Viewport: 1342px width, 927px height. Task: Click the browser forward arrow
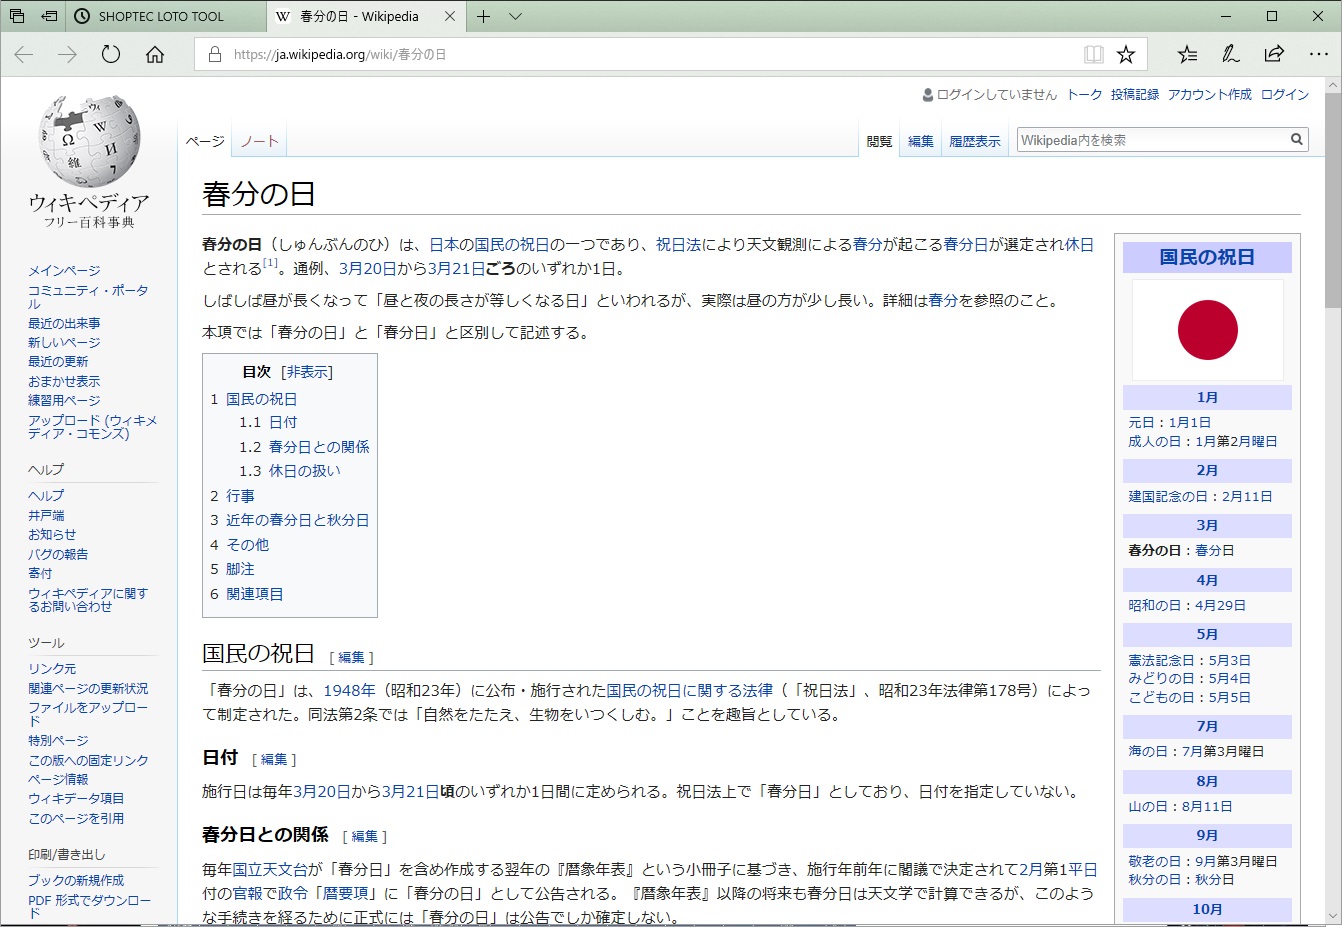[67, 54]
